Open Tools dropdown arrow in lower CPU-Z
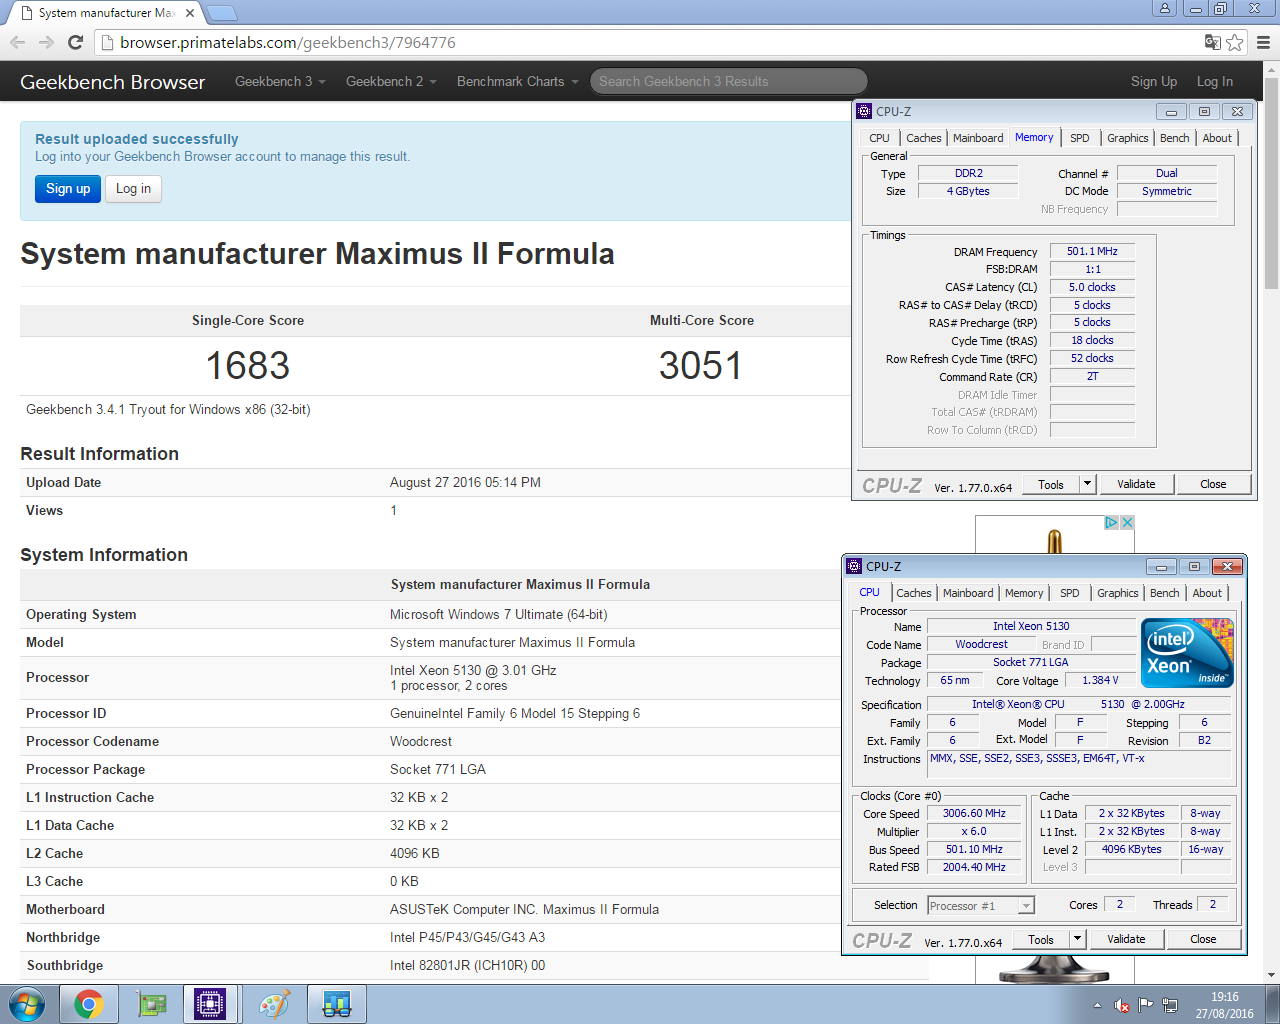The width and height of the screenshot is (1280, 1024). (x=1078, y=939)
